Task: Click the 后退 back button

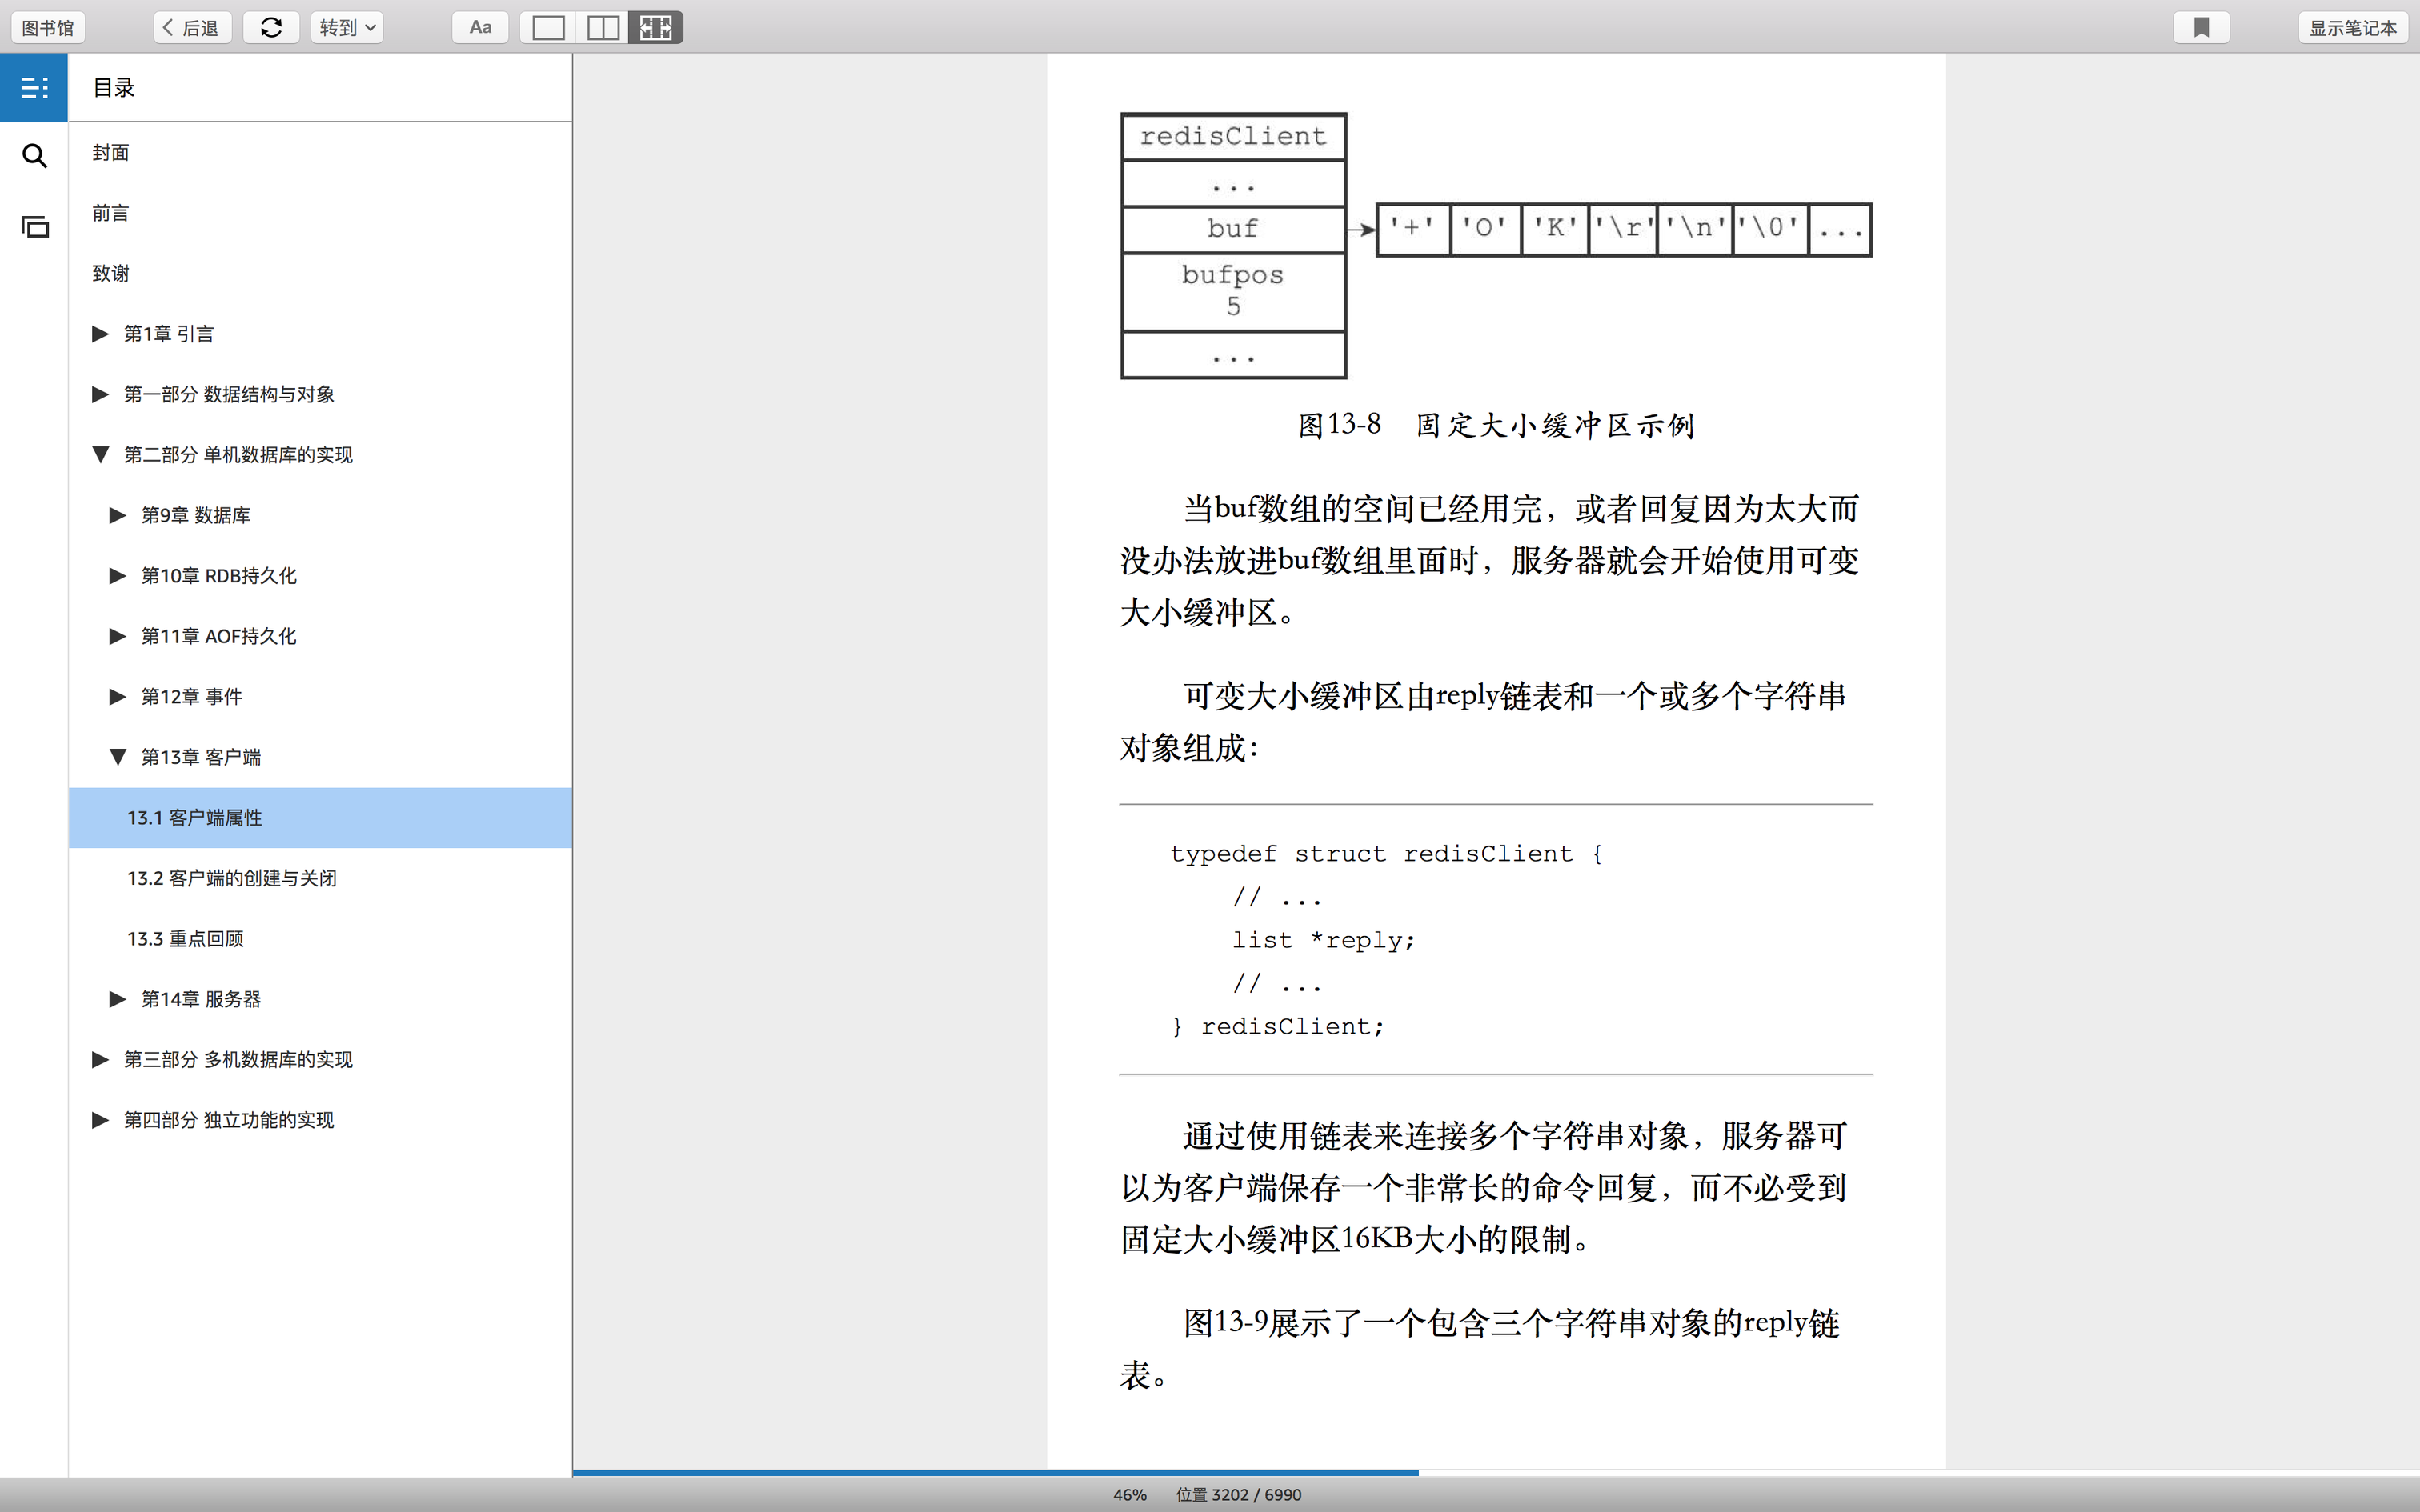Action: click(x=192, y=28)
